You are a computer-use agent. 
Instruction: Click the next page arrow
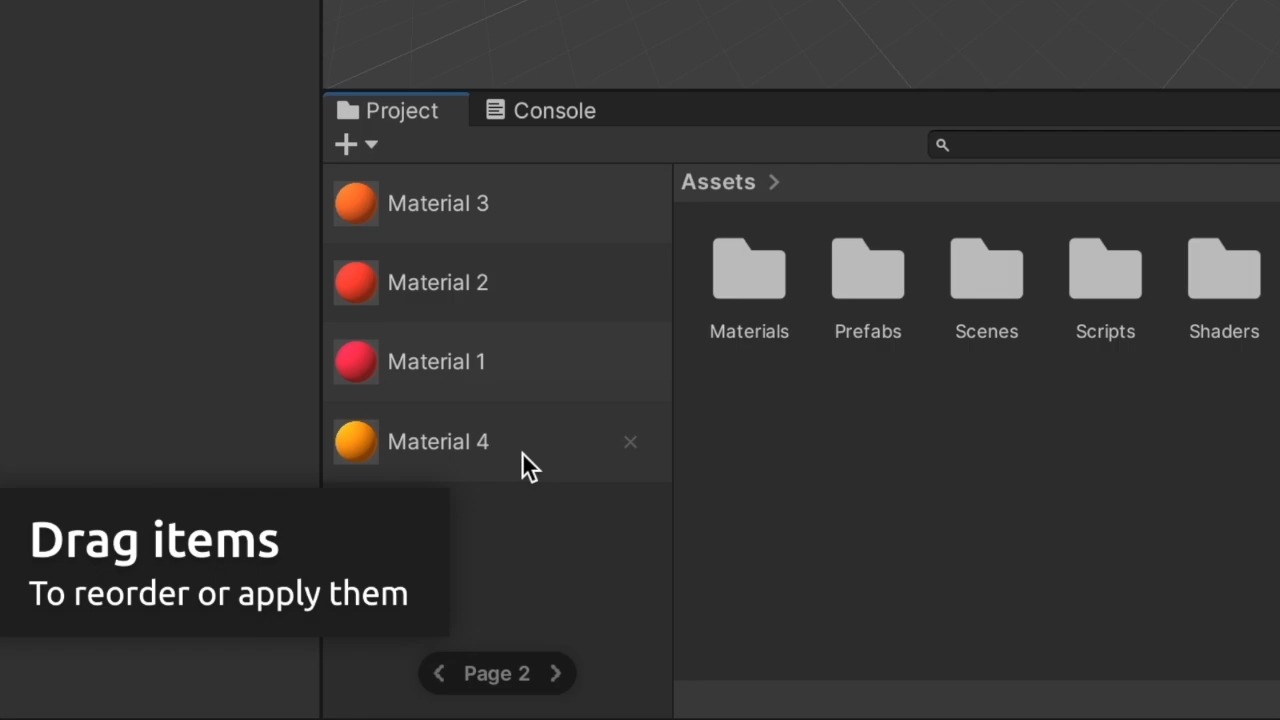click(555, 673)
